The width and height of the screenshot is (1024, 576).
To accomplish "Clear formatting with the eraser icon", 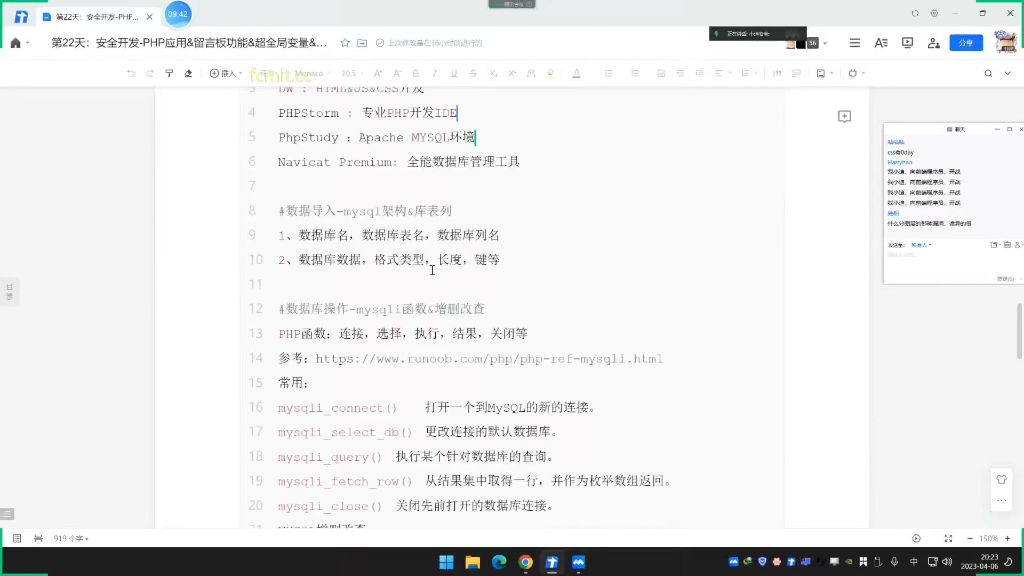I will [x=188, y=73].
